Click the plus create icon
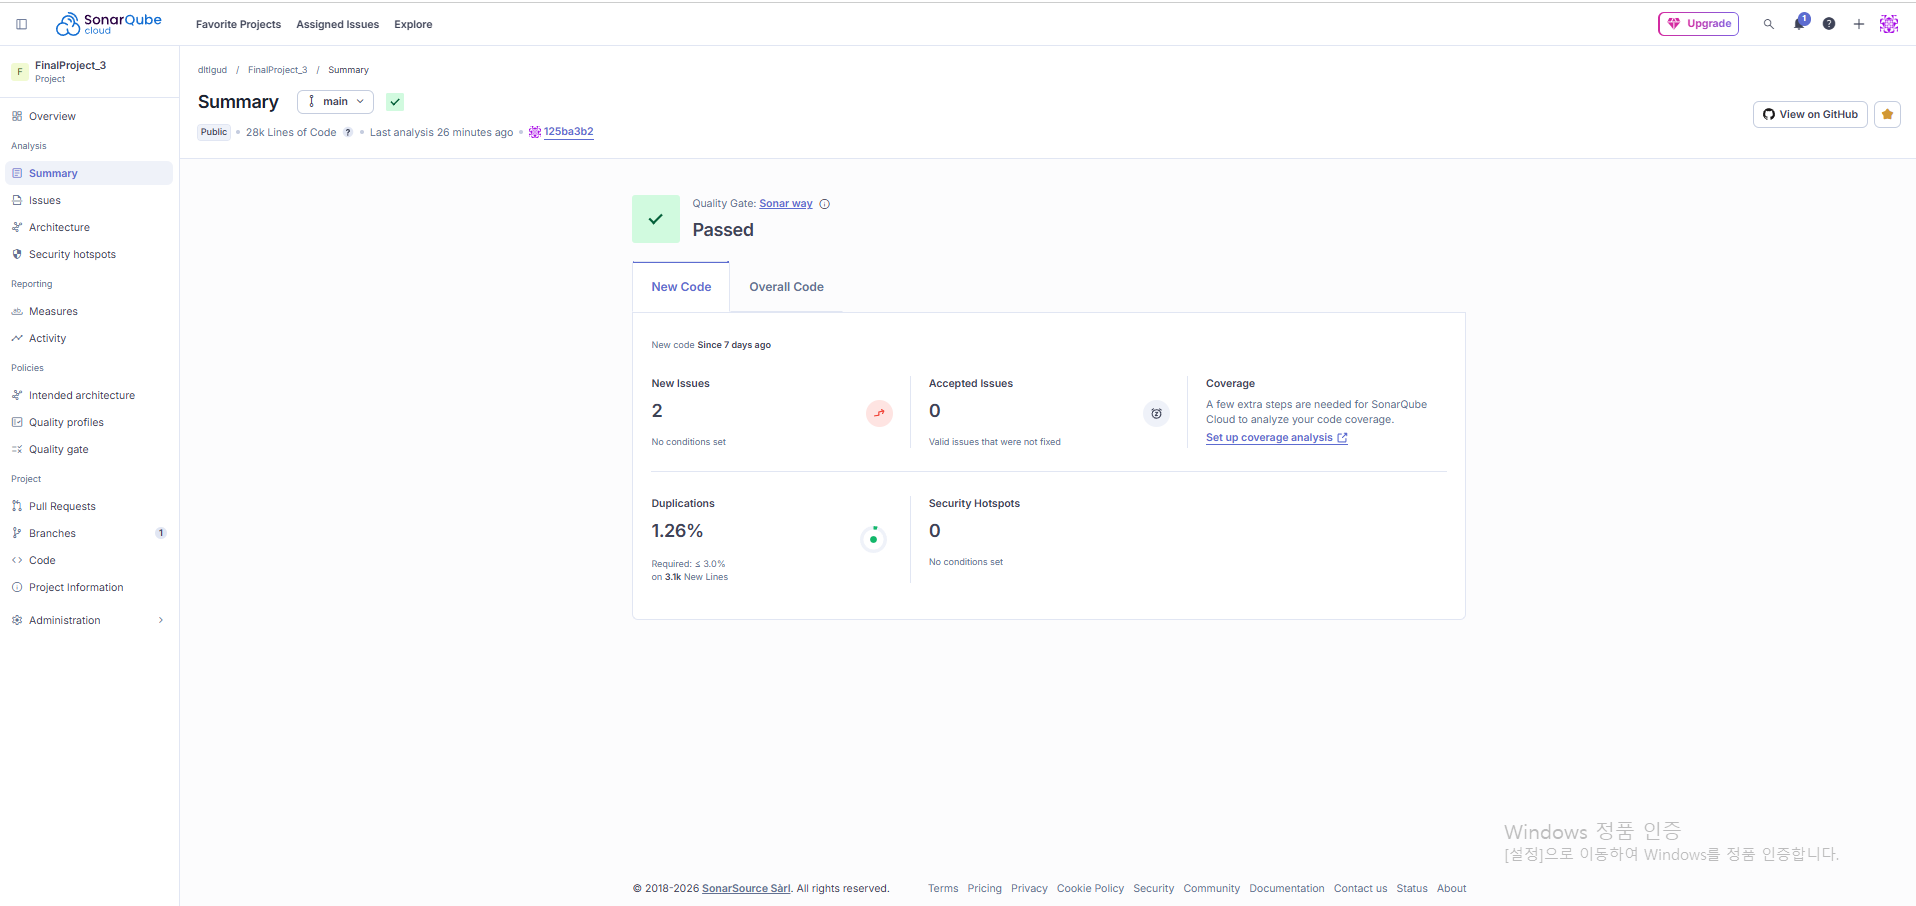This screenshot has height=906, width=1916. (1859, 24)
